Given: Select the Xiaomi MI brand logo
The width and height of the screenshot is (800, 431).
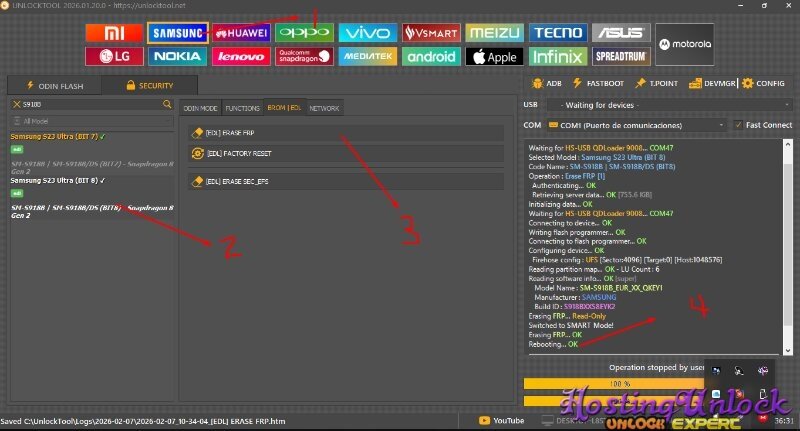Looking at the screenshot, I should (114, 33).
